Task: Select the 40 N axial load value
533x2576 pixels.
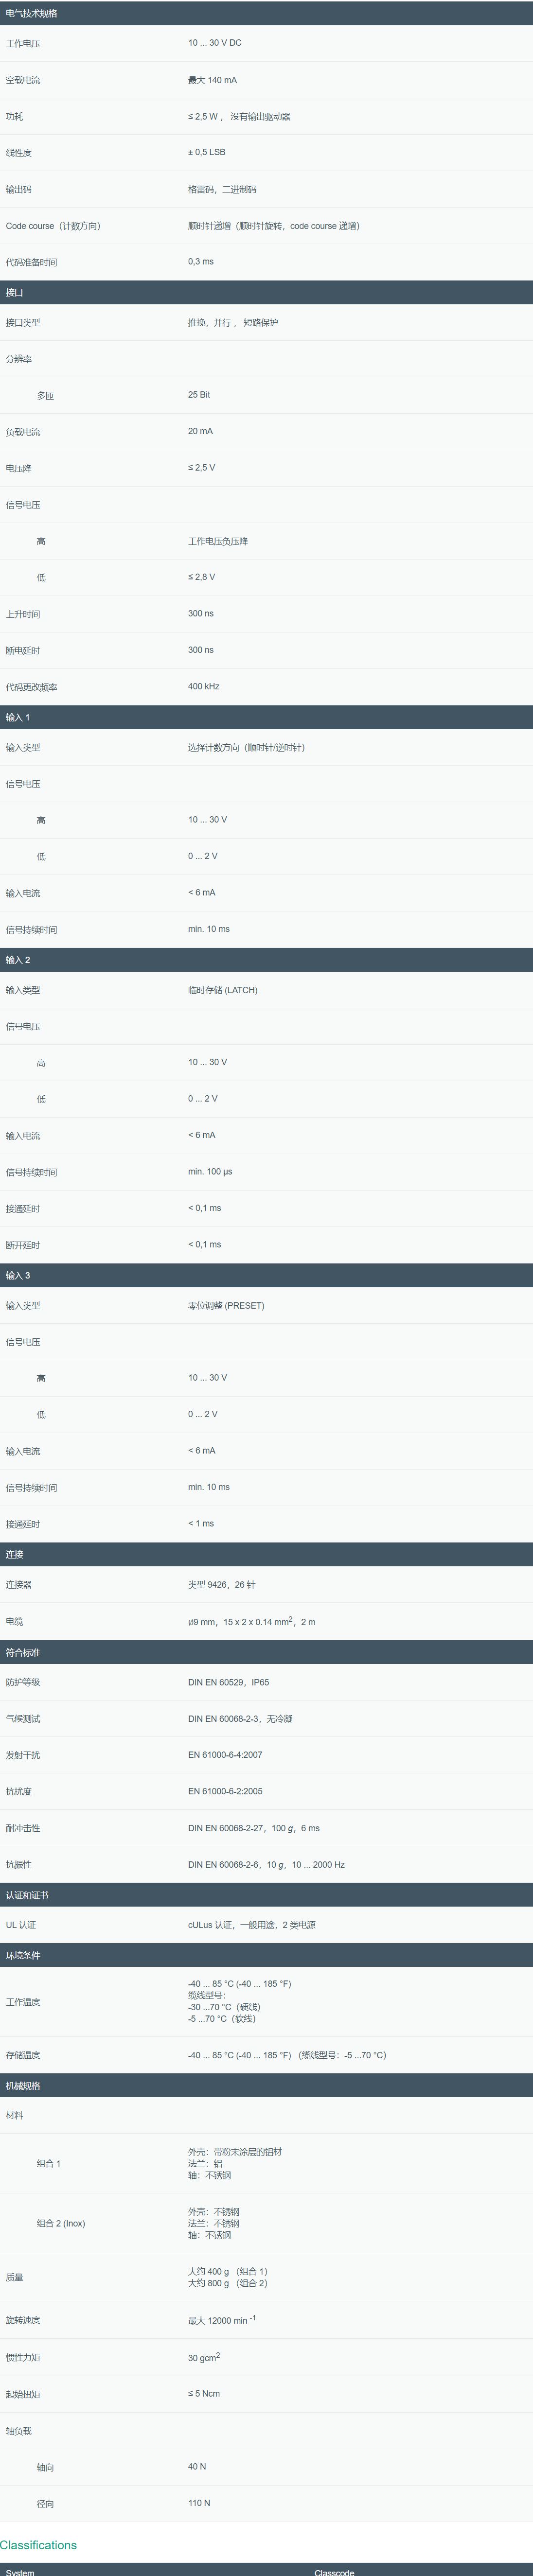Action: pyautogui.click(x=197, y=2466)
